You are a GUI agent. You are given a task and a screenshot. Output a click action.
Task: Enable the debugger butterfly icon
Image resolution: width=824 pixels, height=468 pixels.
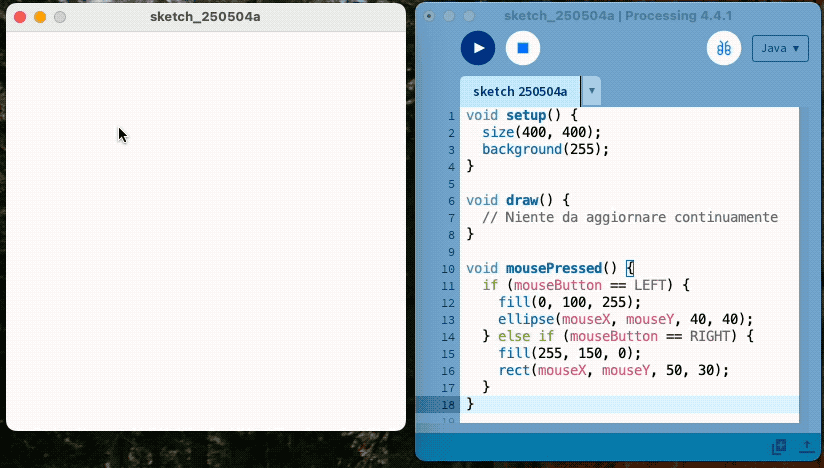pyautogui.click(x=723, y=48)
